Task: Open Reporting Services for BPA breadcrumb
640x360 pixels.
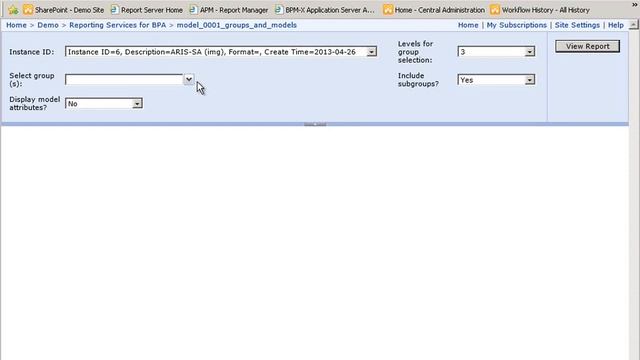Action: click(118, 25)
